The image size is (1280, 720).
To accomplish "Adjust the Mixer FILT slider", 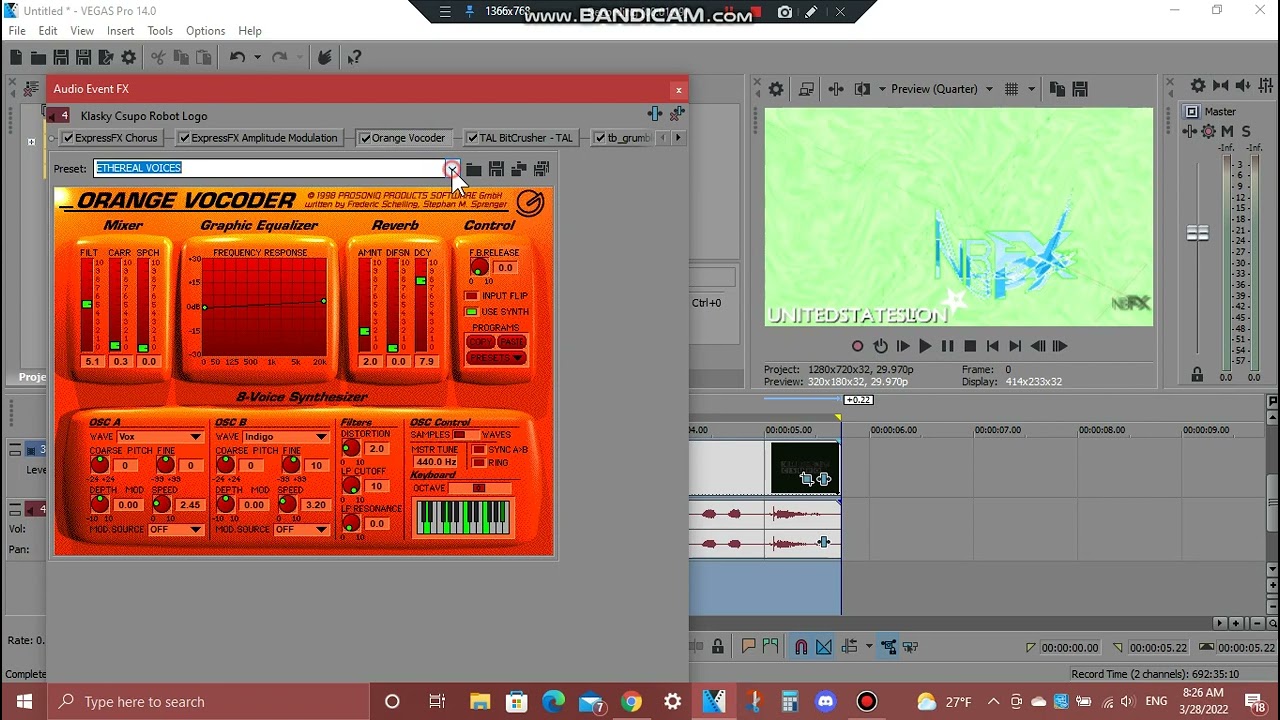I will click(88, 304).
